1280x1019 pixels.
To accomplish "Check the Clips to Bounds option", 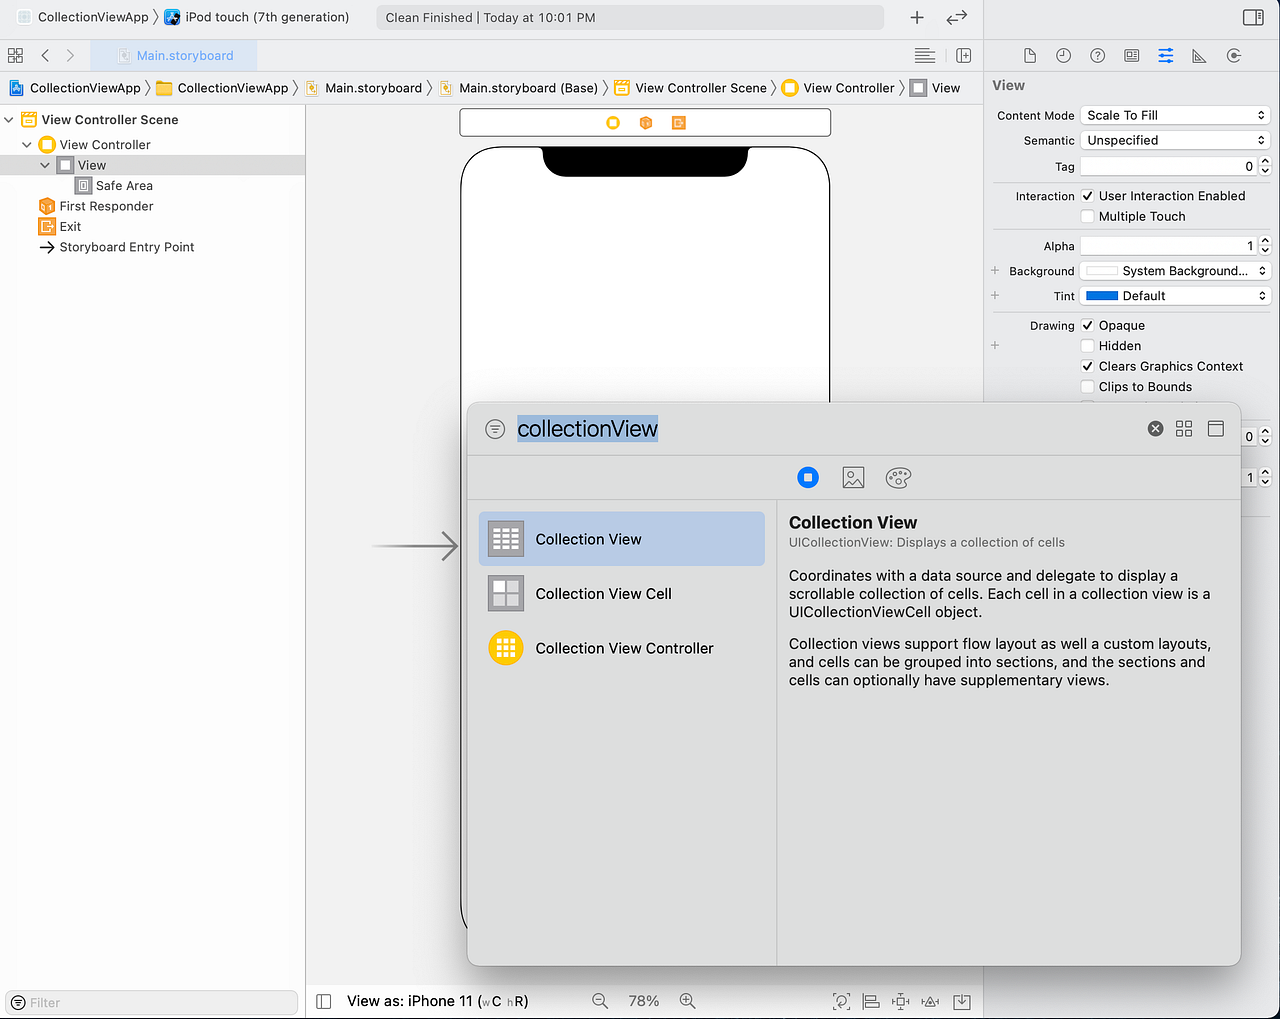I will click(x=1087, y=386).
